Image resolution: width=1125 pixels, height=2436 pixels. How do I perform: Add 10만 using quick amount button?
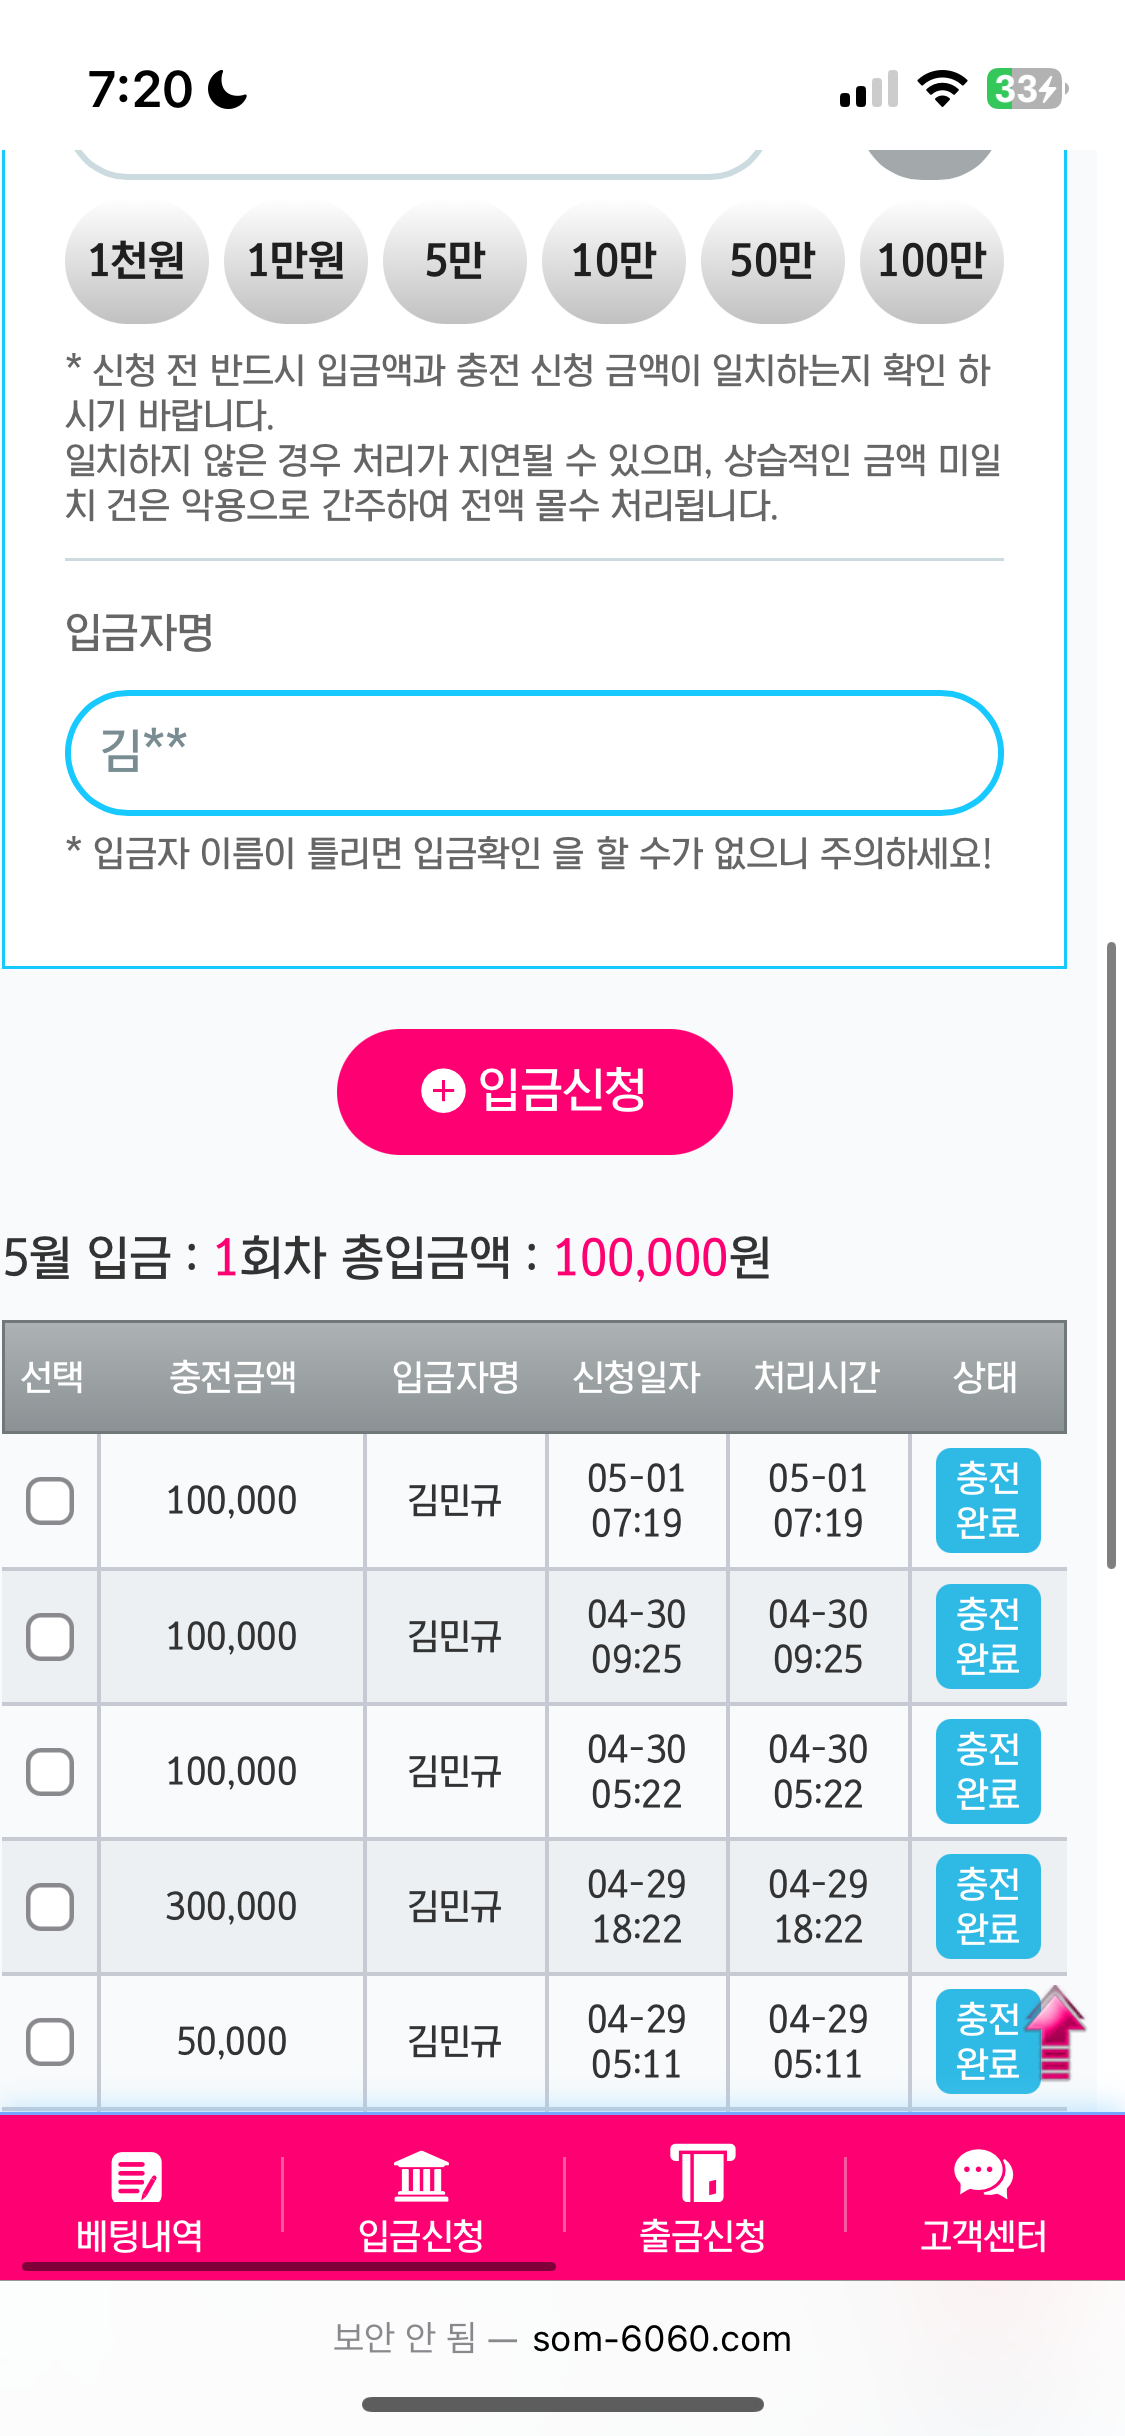click(x=613, y=262)
